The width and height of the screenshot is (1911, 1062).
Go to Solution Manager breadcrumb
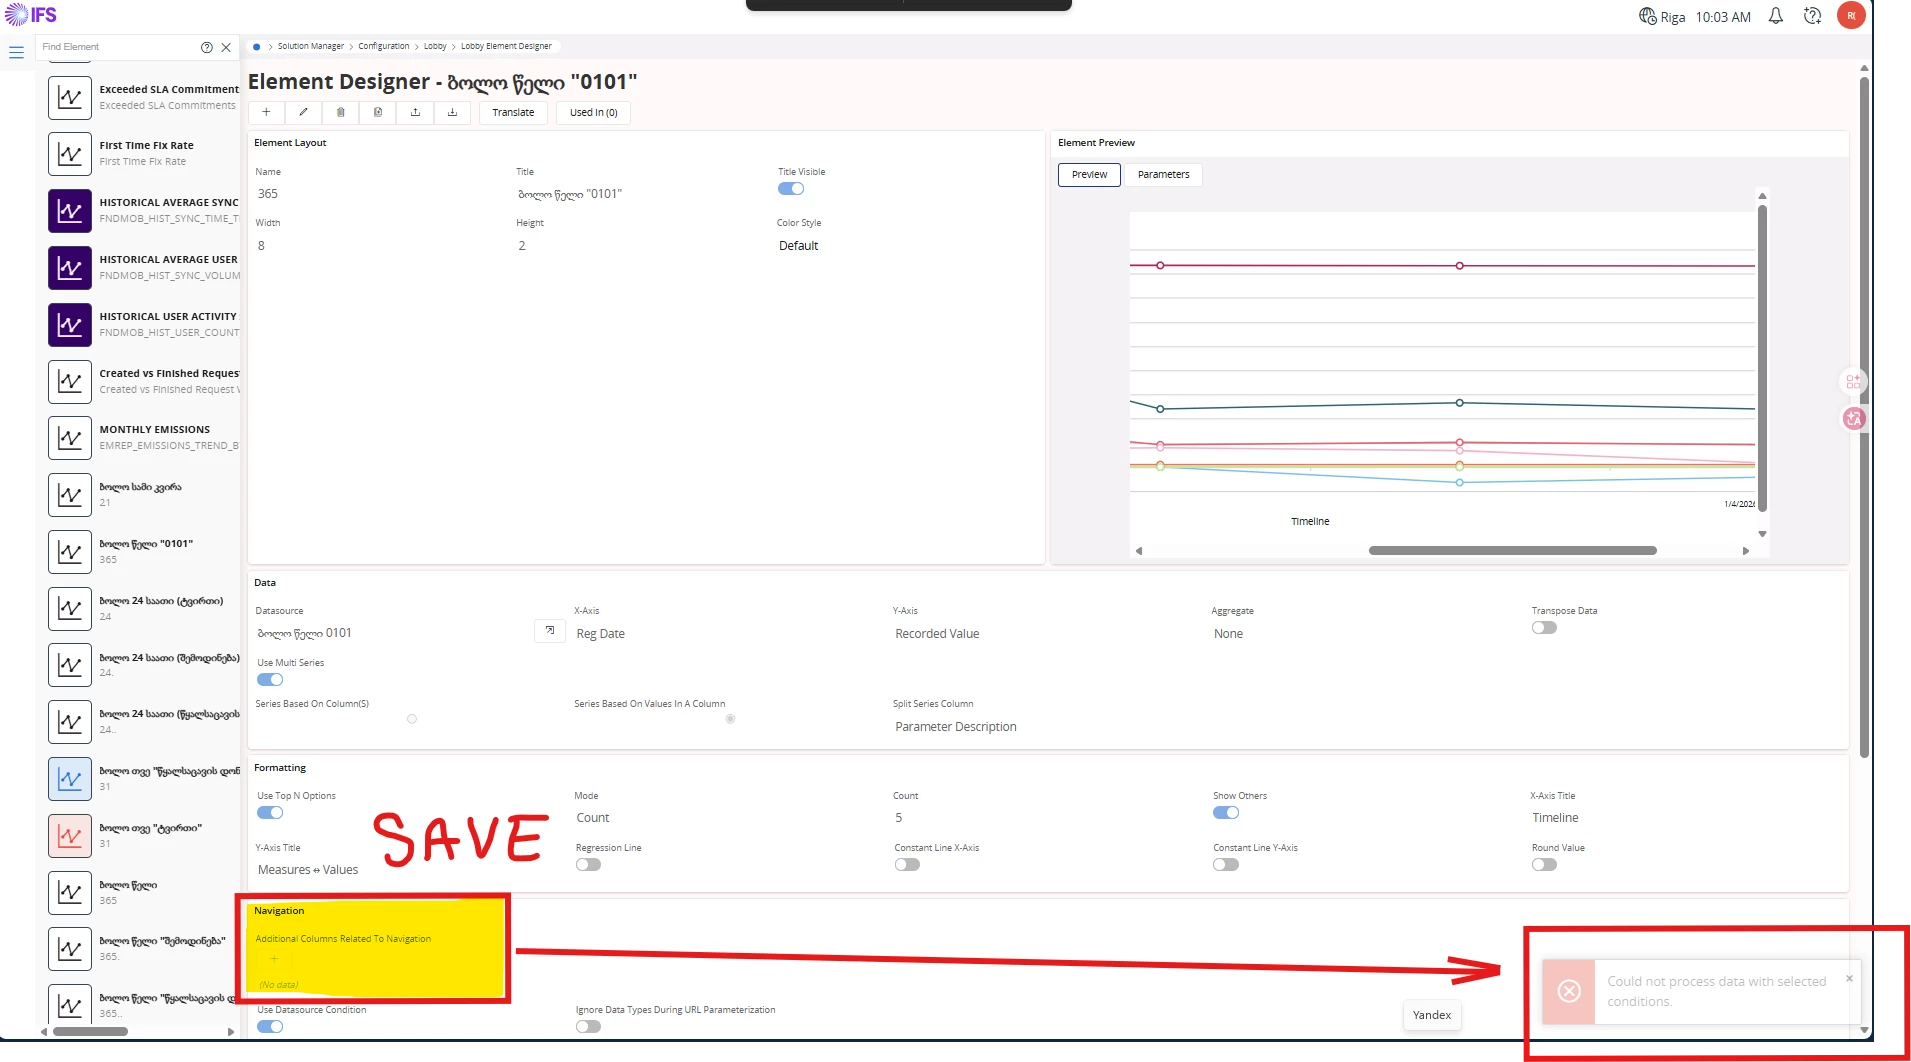click(x=310, y=46)
